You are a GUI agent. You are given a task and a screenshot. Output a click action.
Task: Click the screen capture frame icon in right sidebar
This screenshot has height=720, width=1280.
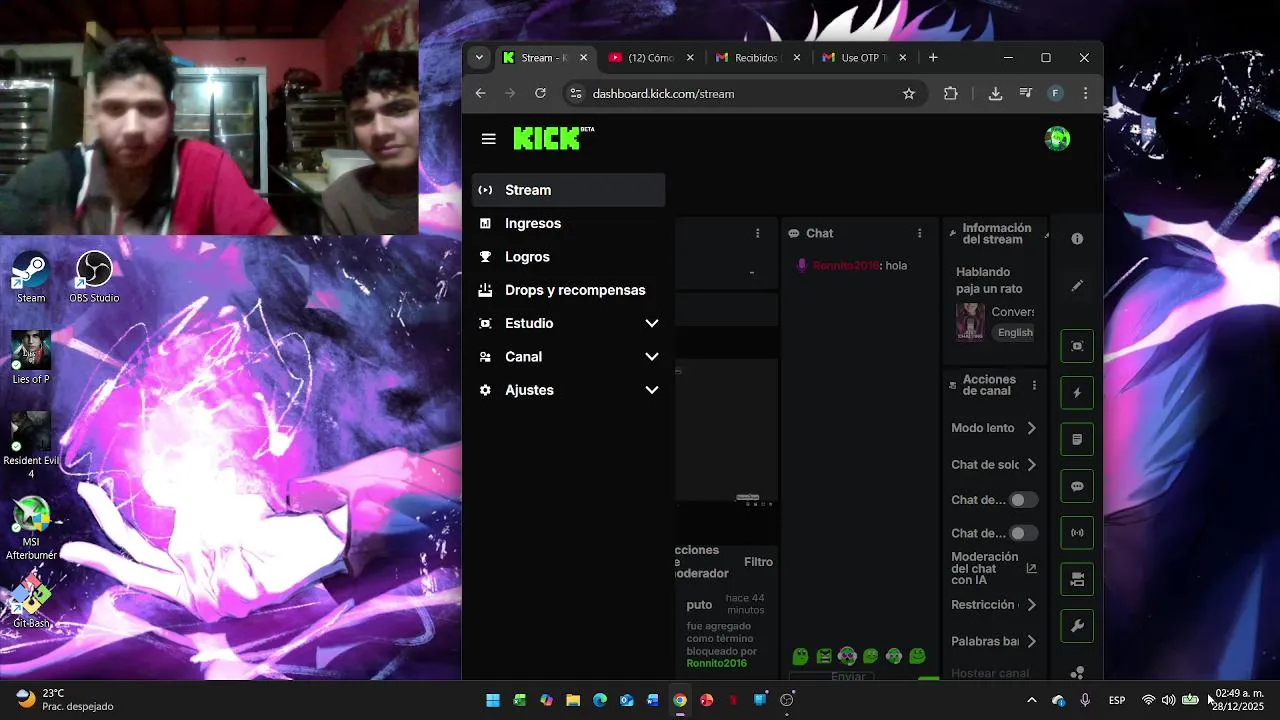[x=1077, y=346]
